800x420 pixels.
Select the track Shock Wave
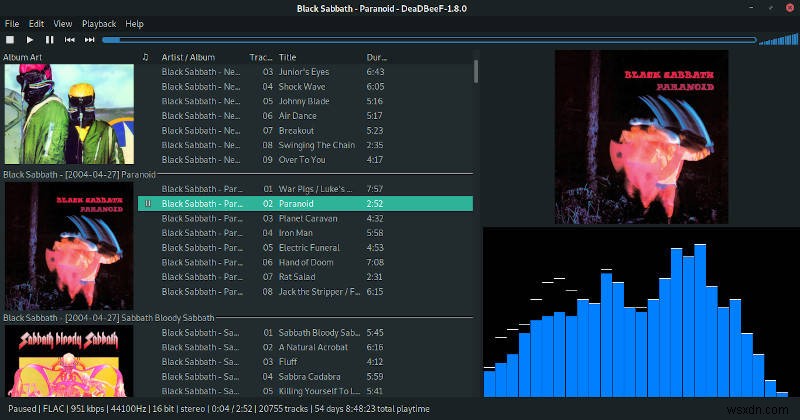[305, 87]
